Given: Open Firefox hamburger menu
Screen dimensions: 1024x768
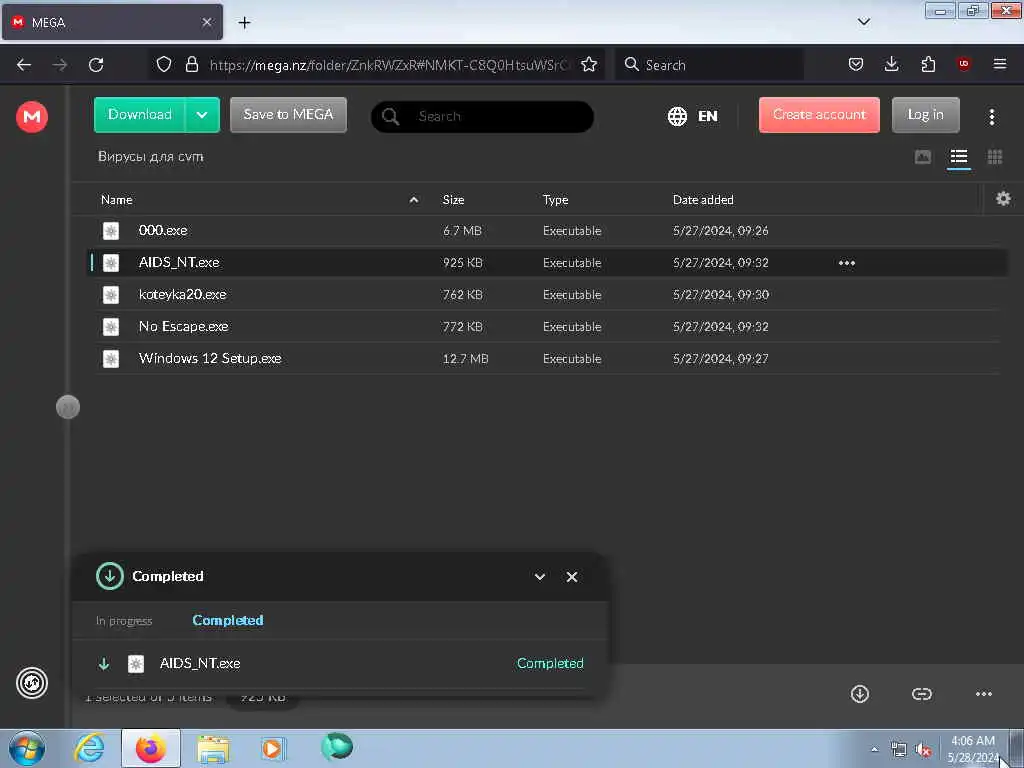Looking at the screenshot, I should (999, 64).
